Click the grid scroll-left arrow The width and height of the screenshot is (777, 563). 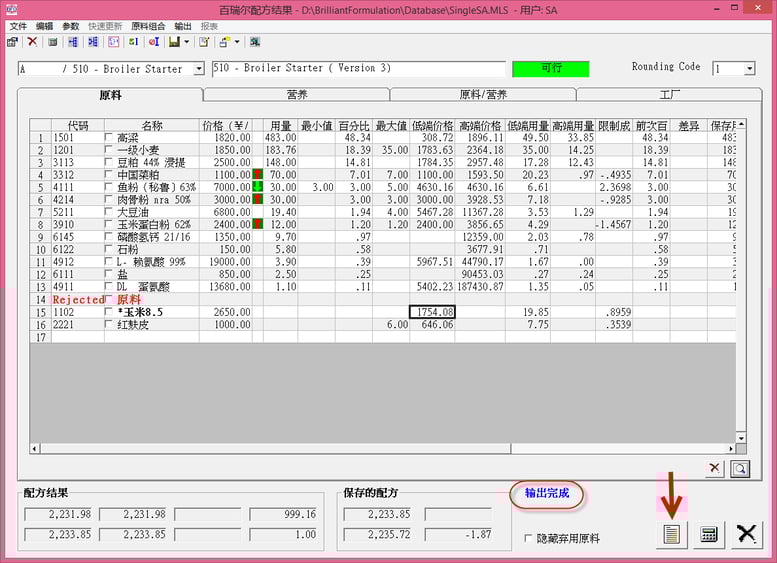click(x=35, y=449)
